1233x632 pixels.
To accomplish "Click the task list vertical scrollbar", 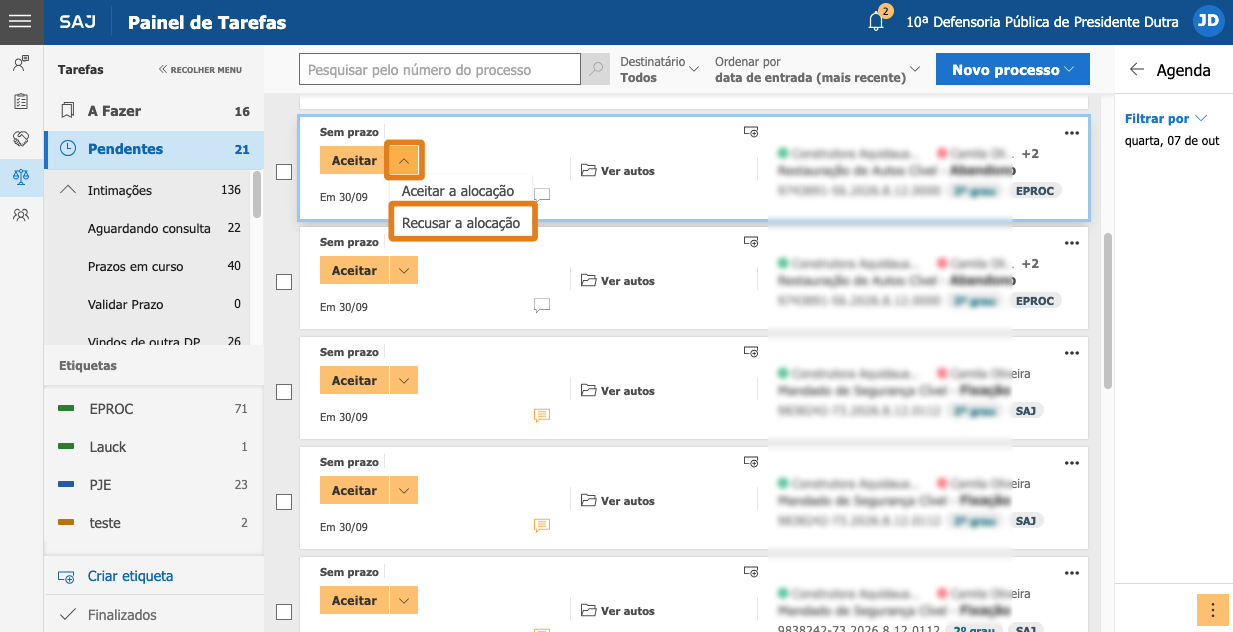I will [1107, 312].
